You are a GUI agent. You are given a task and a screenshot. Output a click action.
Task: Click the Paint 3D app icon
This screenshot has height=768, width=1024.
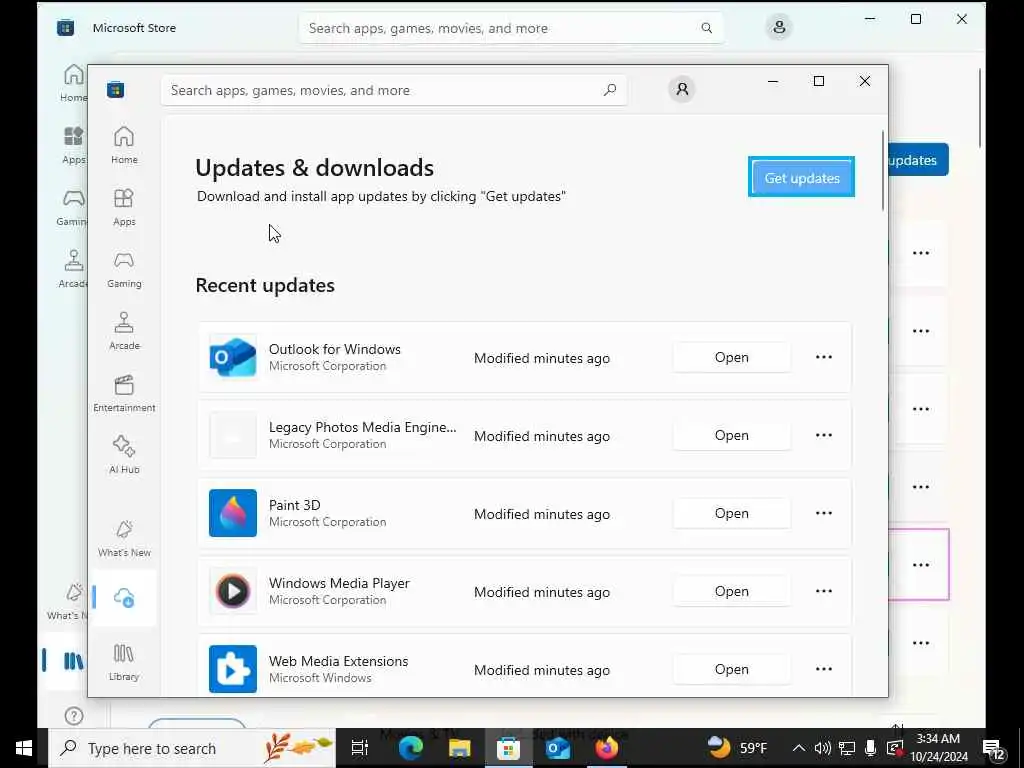tap(232, 513)
